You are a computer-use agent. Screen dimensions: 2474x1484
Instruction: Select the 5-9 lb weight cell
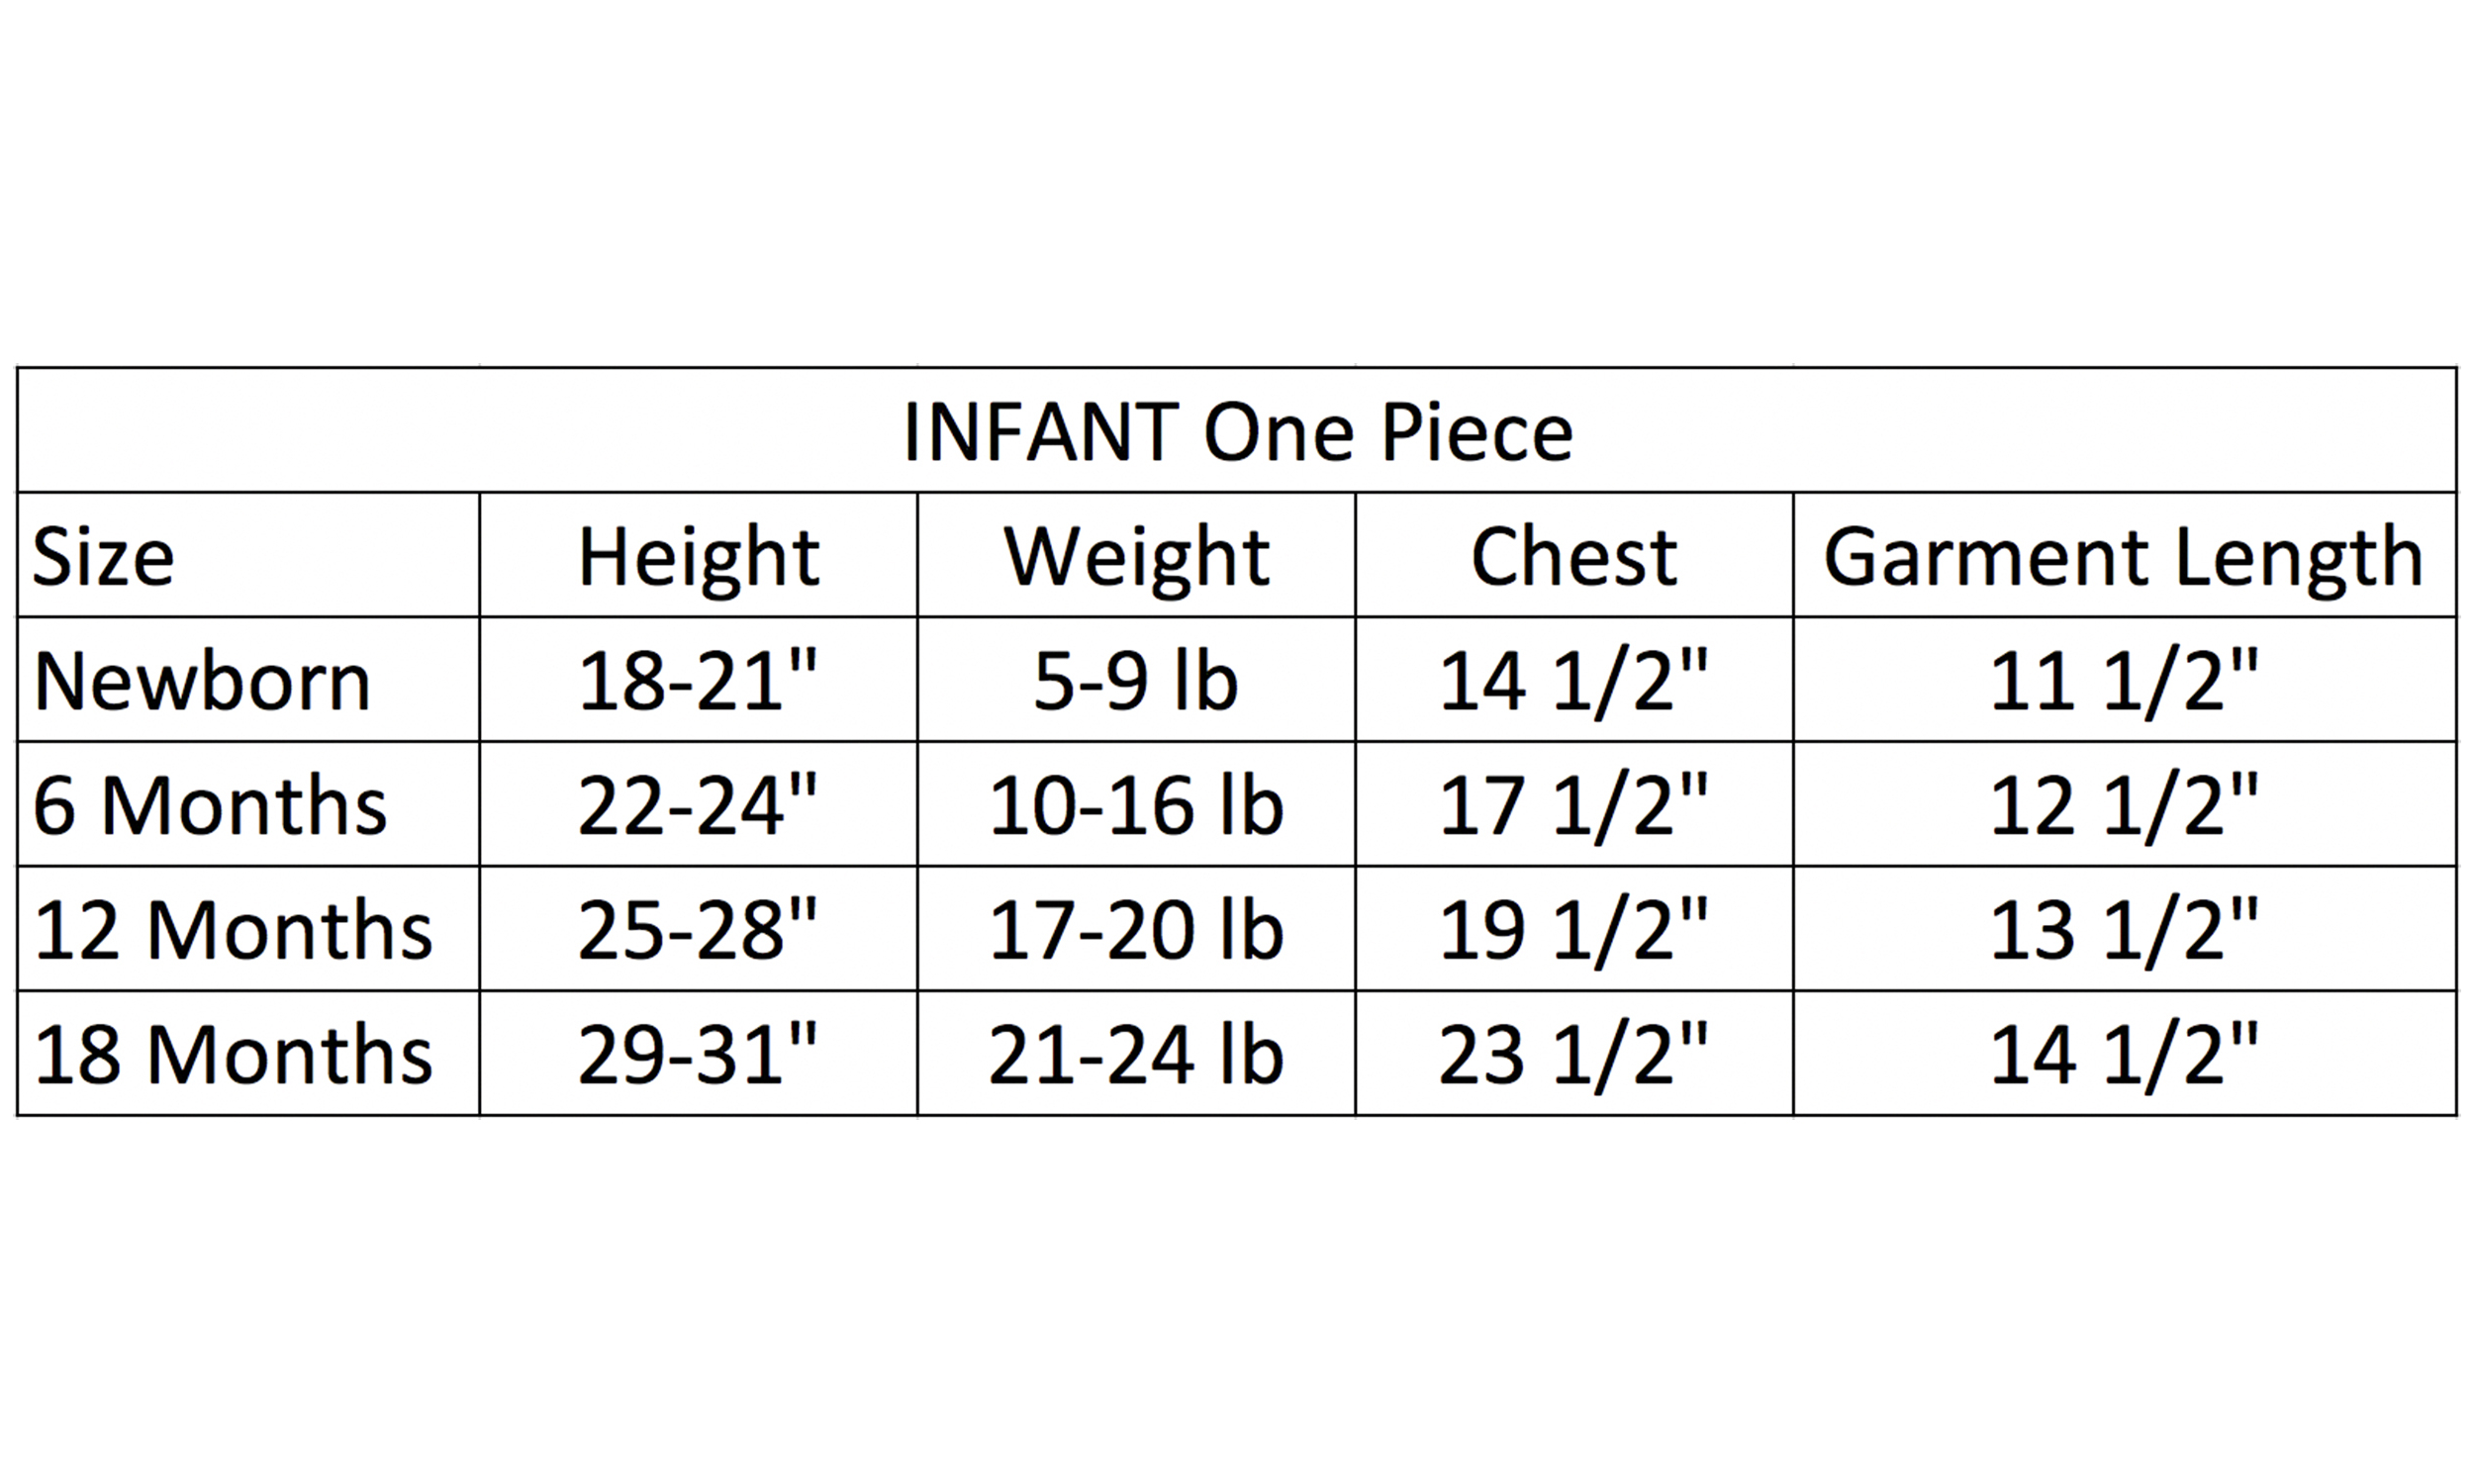point(1136,682)
